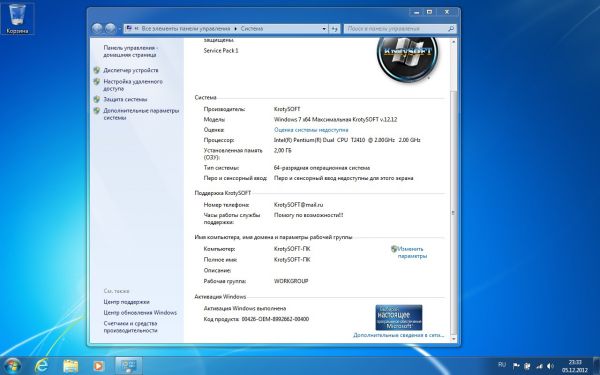Refresh the address bar view
600x375 pixels.
334,29
